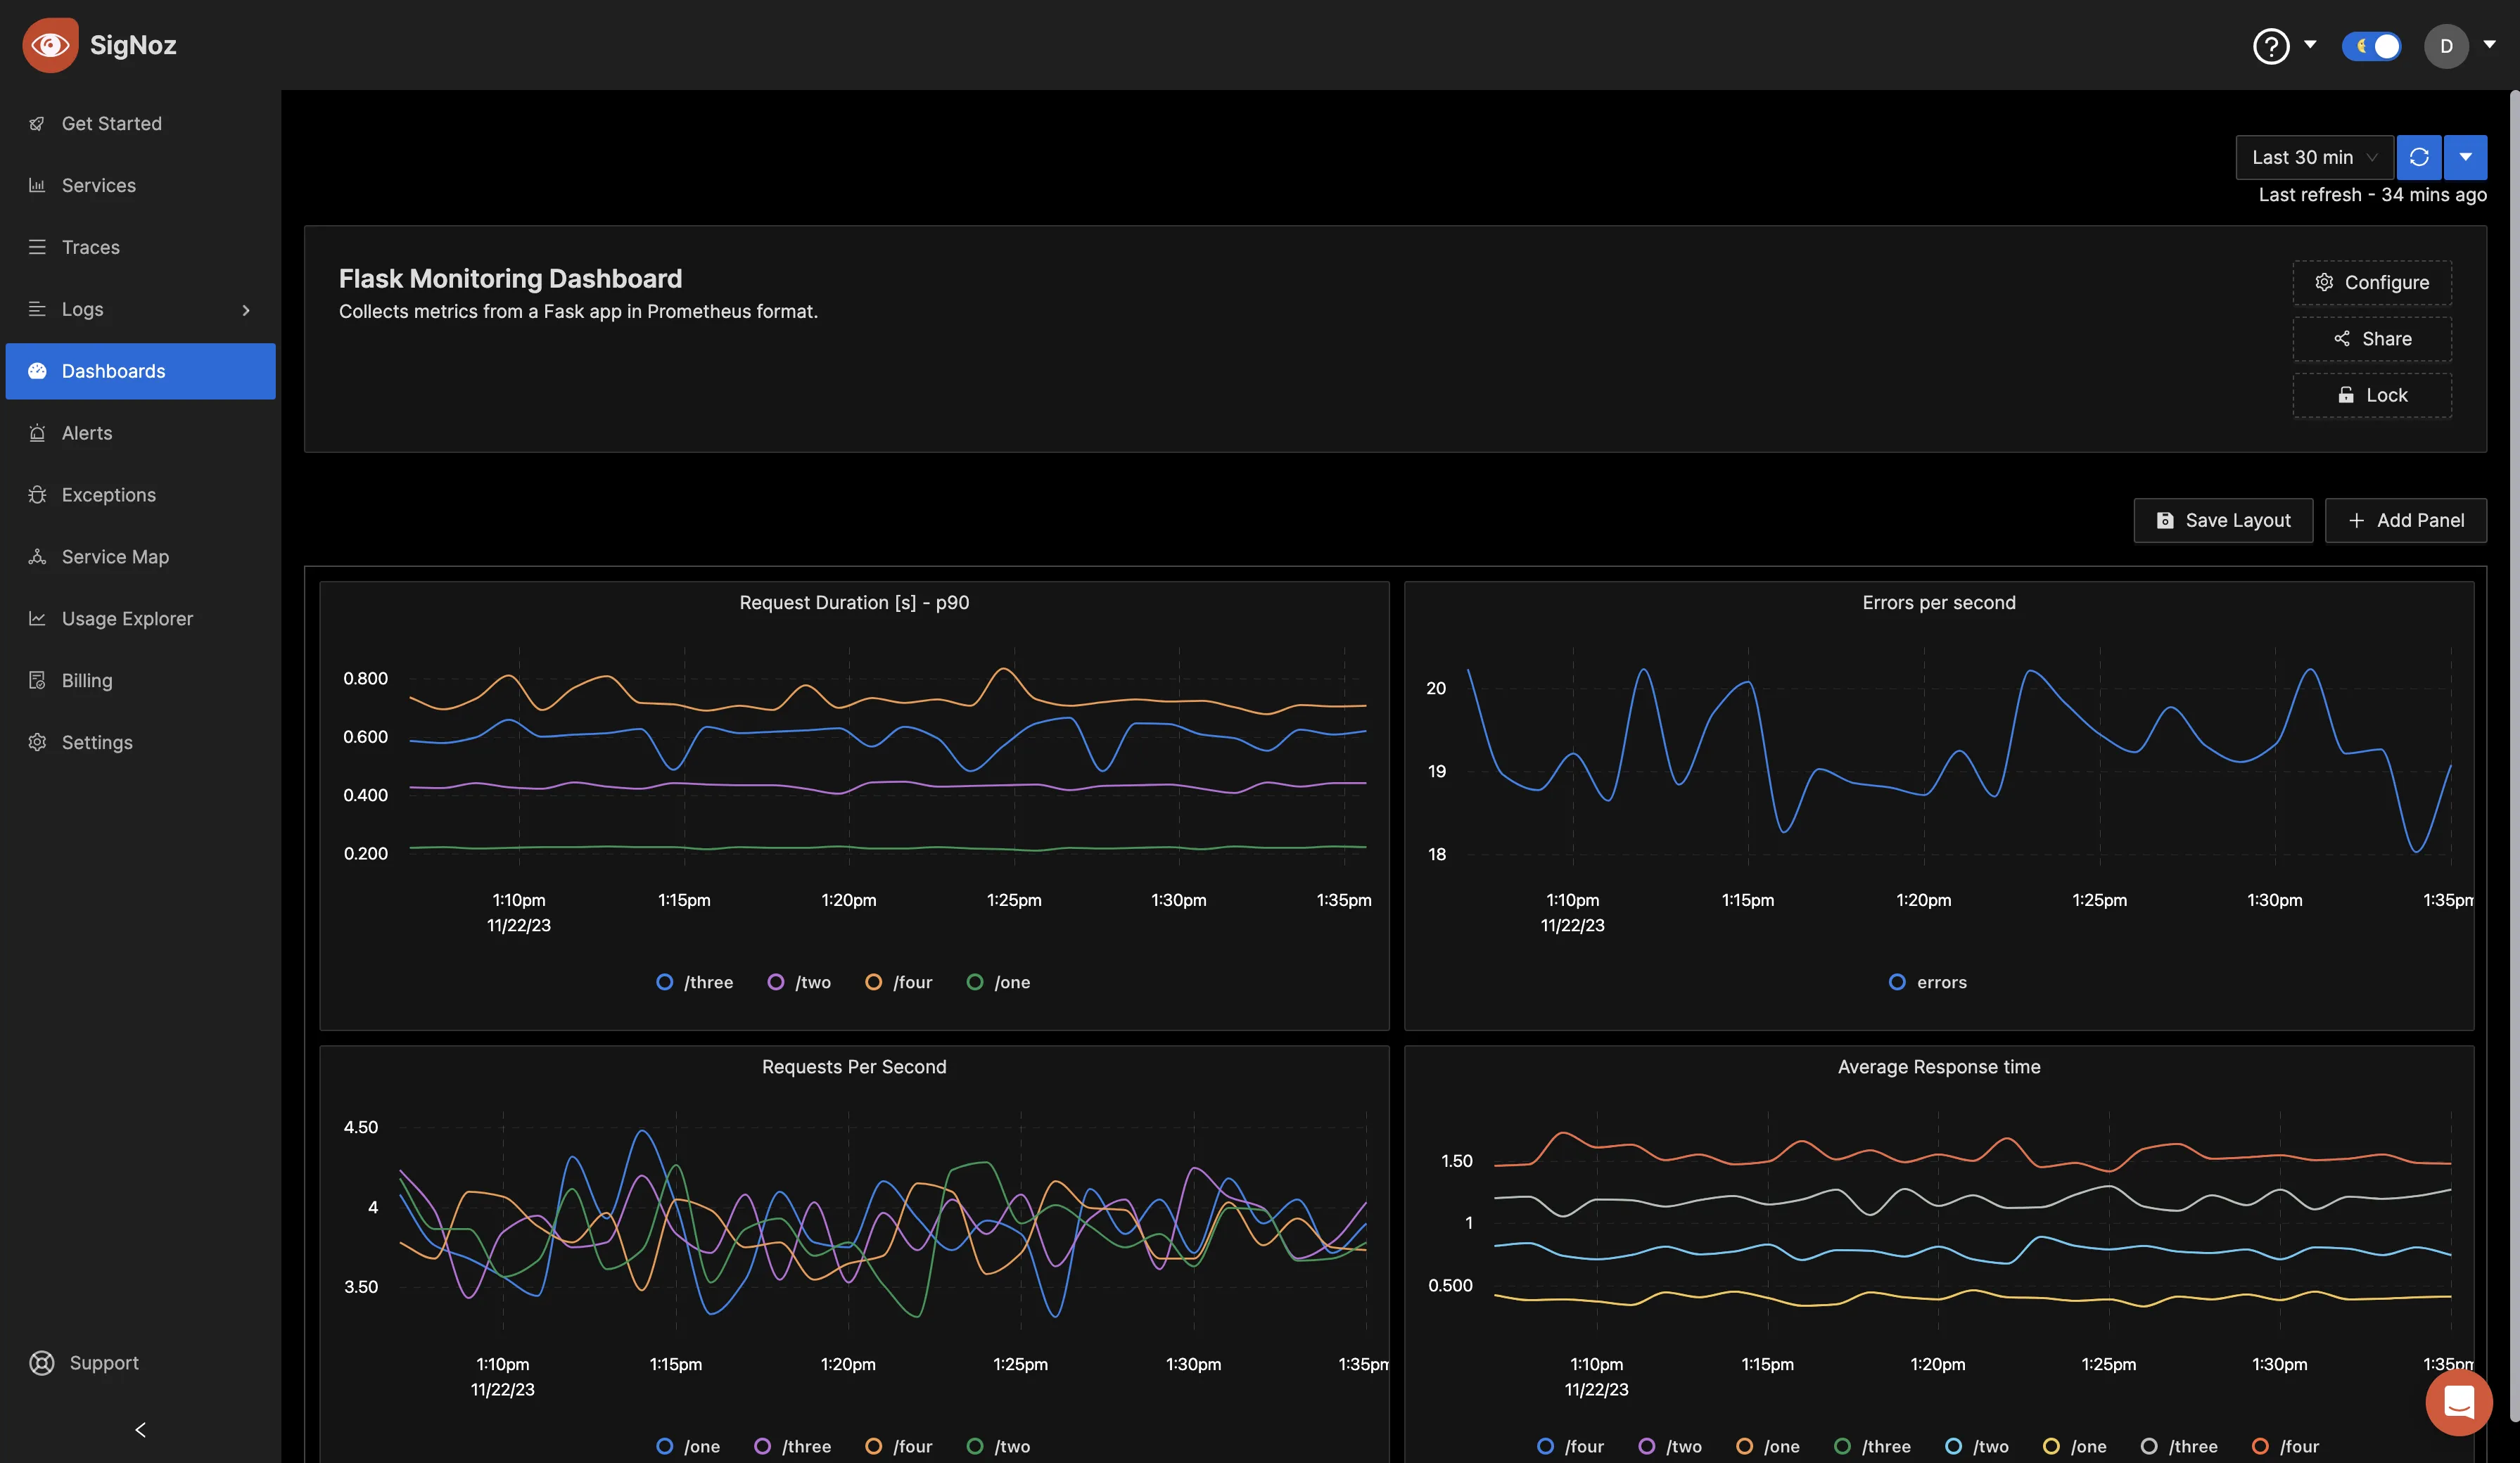Click the SigNoz eye logo
The height and width of the screenshot is (1463, 2520).
point(50,45)
